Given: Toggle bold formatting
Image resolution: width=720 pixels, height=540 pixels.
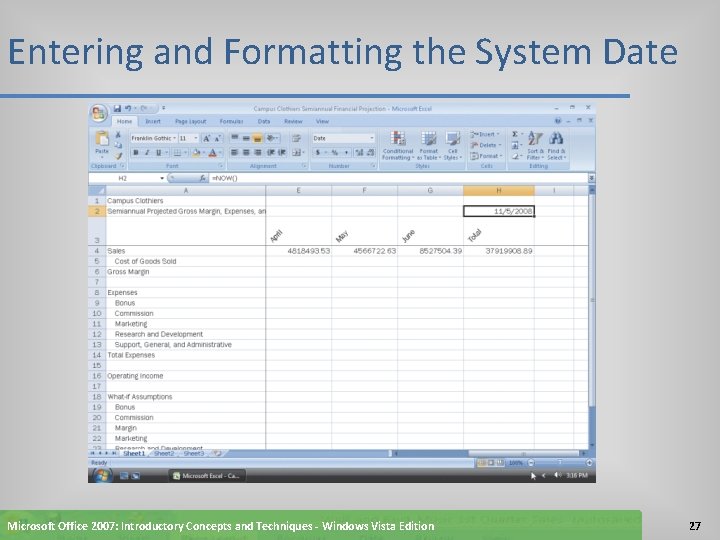Looking at the screenshot, I should coord(135,152).
